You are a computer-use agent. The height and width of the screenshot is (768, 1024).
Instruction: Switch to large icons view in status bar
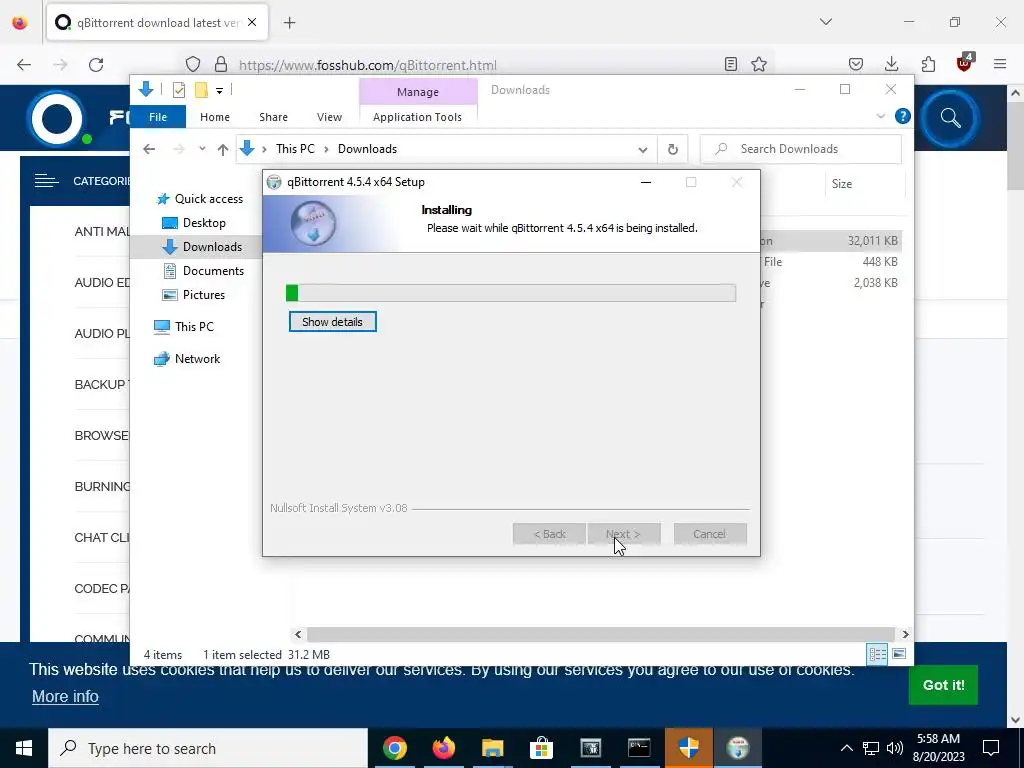[899, 654]
